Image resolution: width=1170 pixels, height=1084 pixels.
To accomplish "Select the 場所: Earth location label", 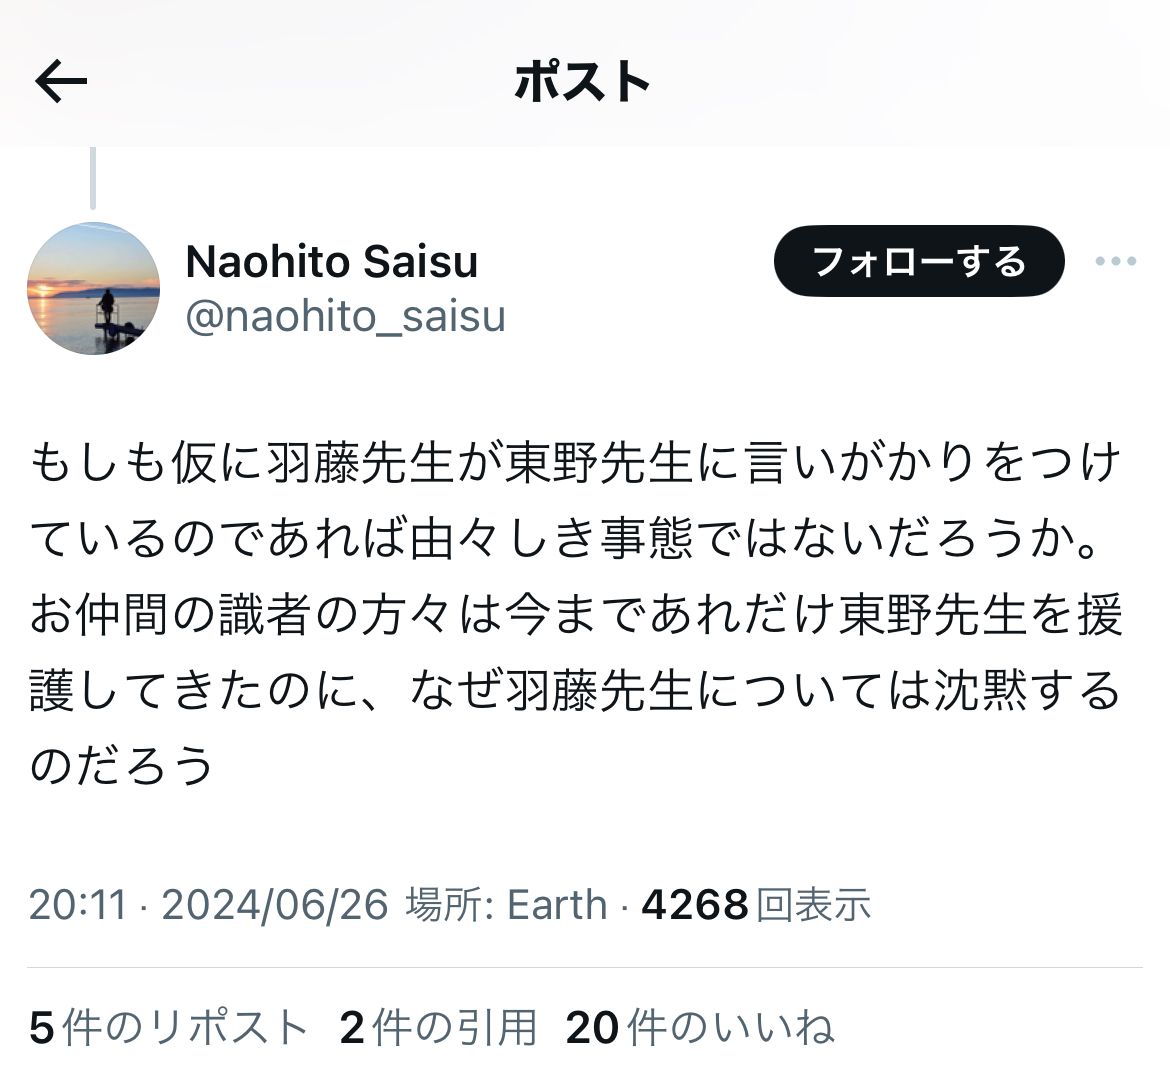I will pos(507,905).
